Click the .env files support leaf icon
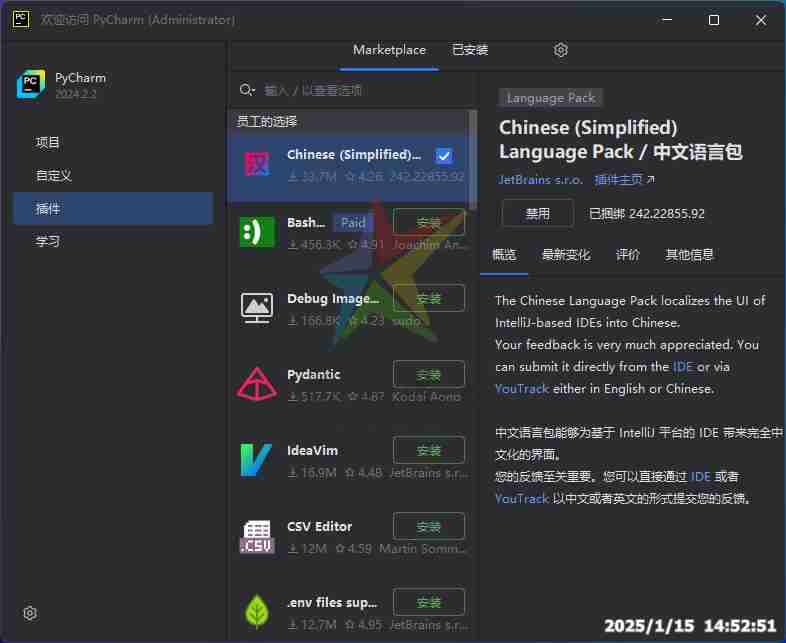The height and width of the screenshot is (643, 786). [257, 611]
